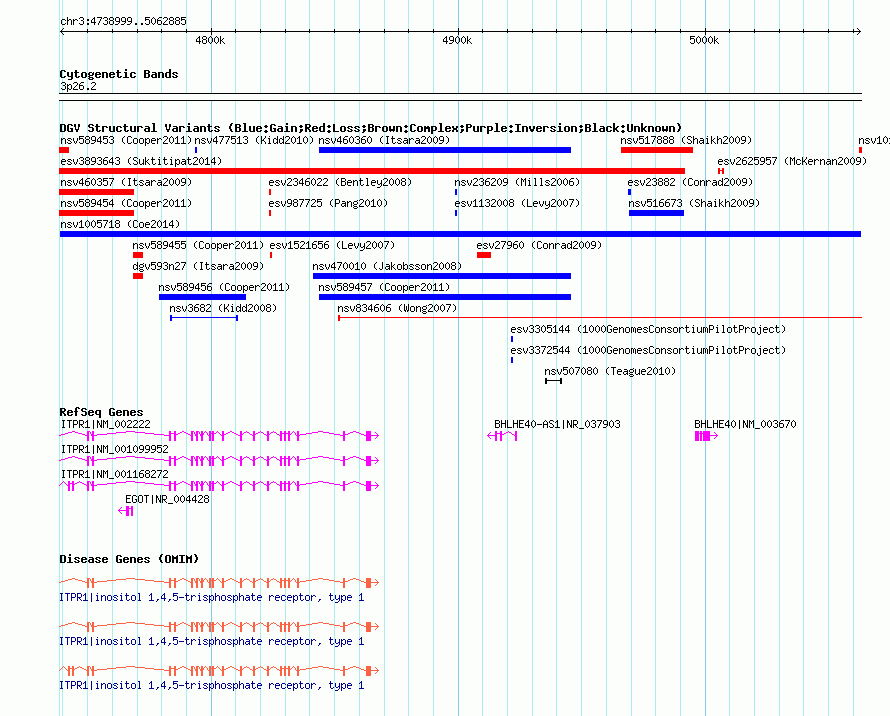Click the nsv1005718 (Coe2014) variant label
This screenshot has width=890, height=716.
click(120, 224)
